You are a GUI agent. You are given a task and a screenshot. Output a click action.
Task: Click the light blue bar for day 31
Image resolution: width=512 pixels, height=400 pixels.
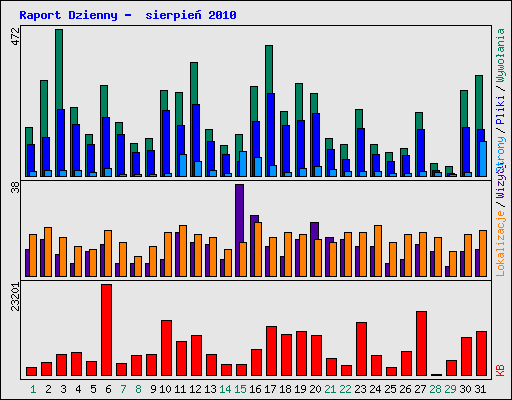pyautogui.click(x=483, y=159)
